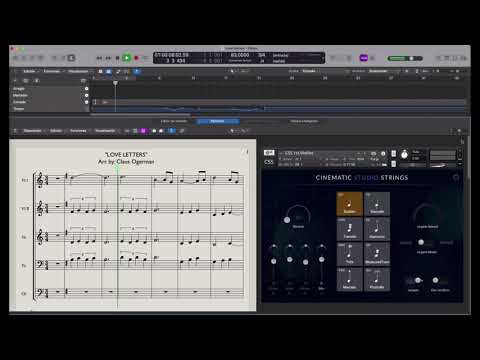Click the Rewind transport button
This screenshot has width=480, height=360.
click(x=99, y=58)
